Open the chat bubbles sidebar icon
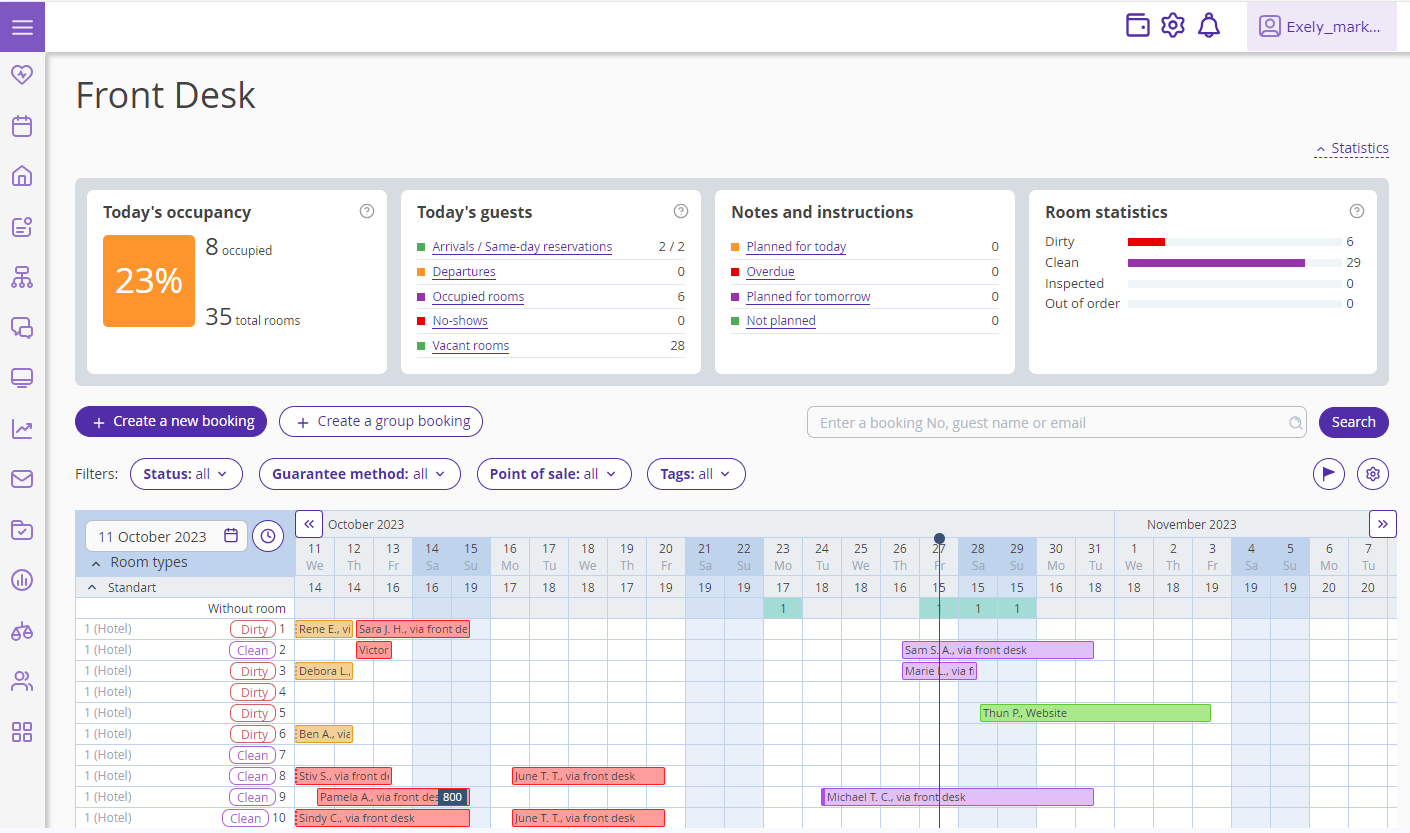The image size is (1410, 833). 22,327
